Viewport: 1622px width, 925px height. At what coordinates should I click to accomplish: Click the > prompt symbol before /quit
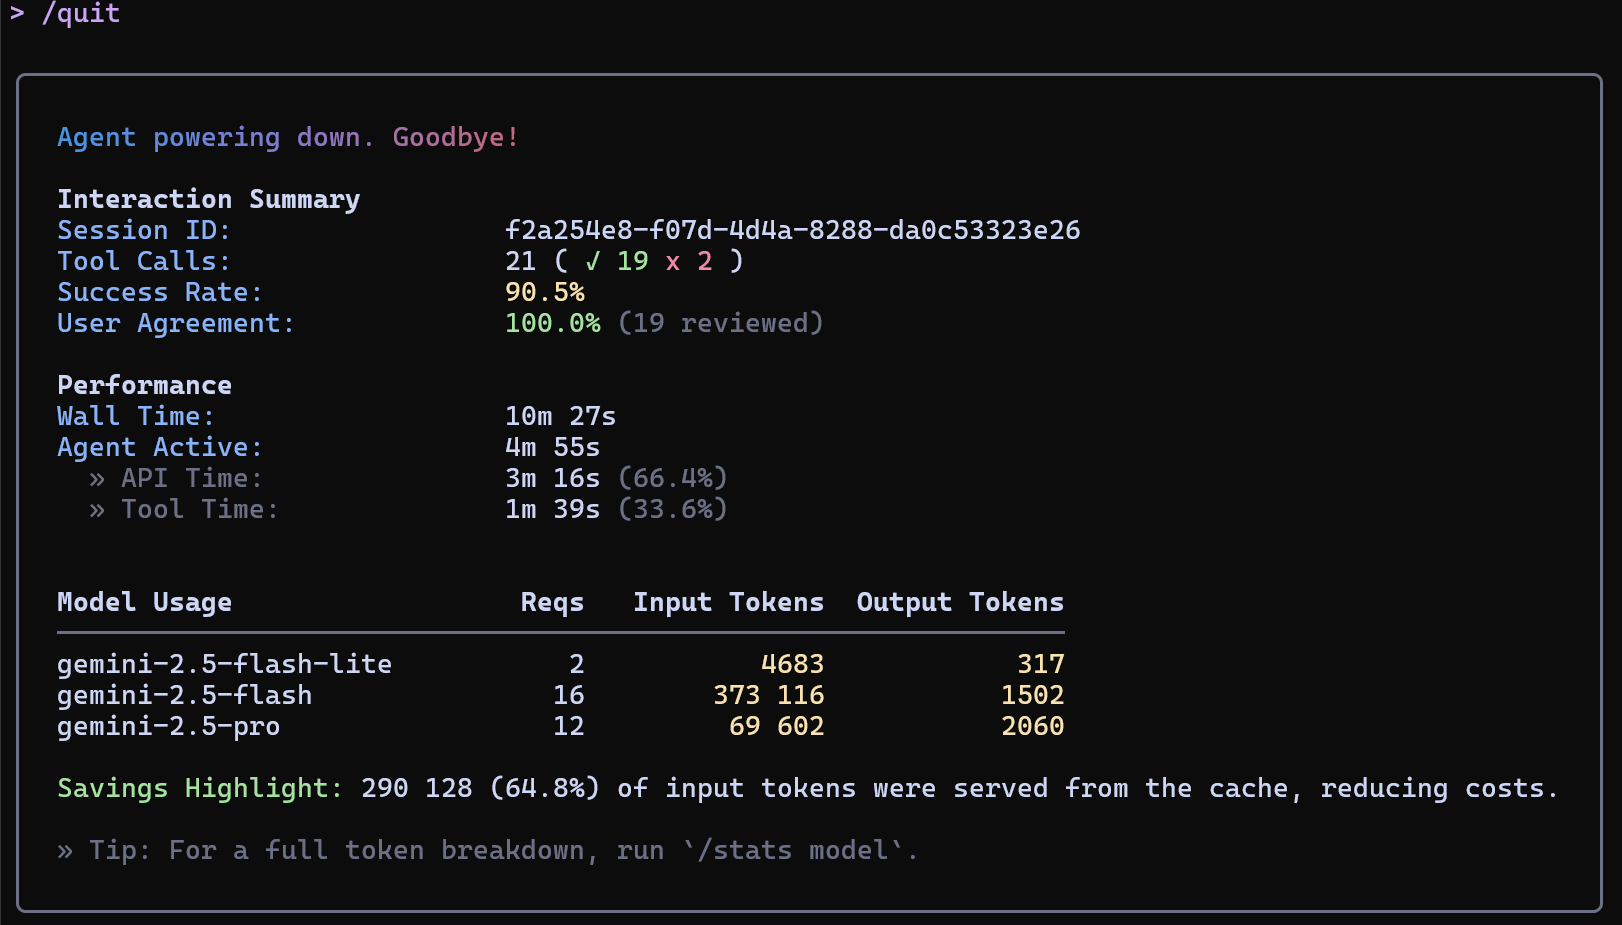17,14
